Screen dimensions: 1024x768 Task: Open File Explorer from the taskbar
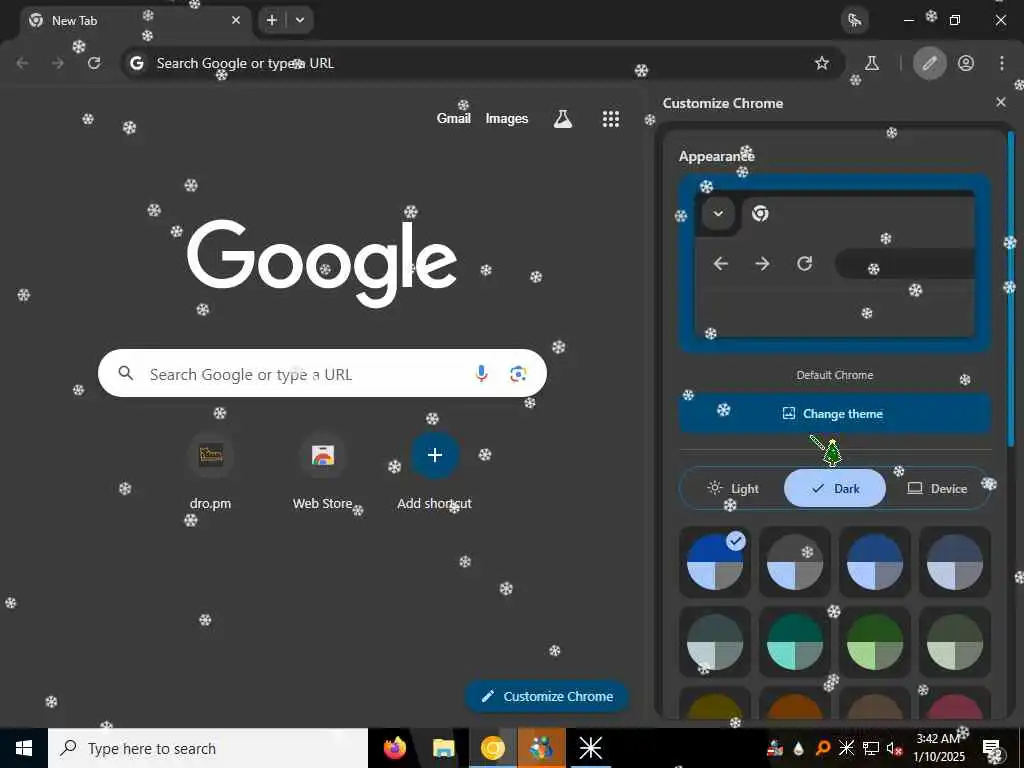click(x=443, y=748)
